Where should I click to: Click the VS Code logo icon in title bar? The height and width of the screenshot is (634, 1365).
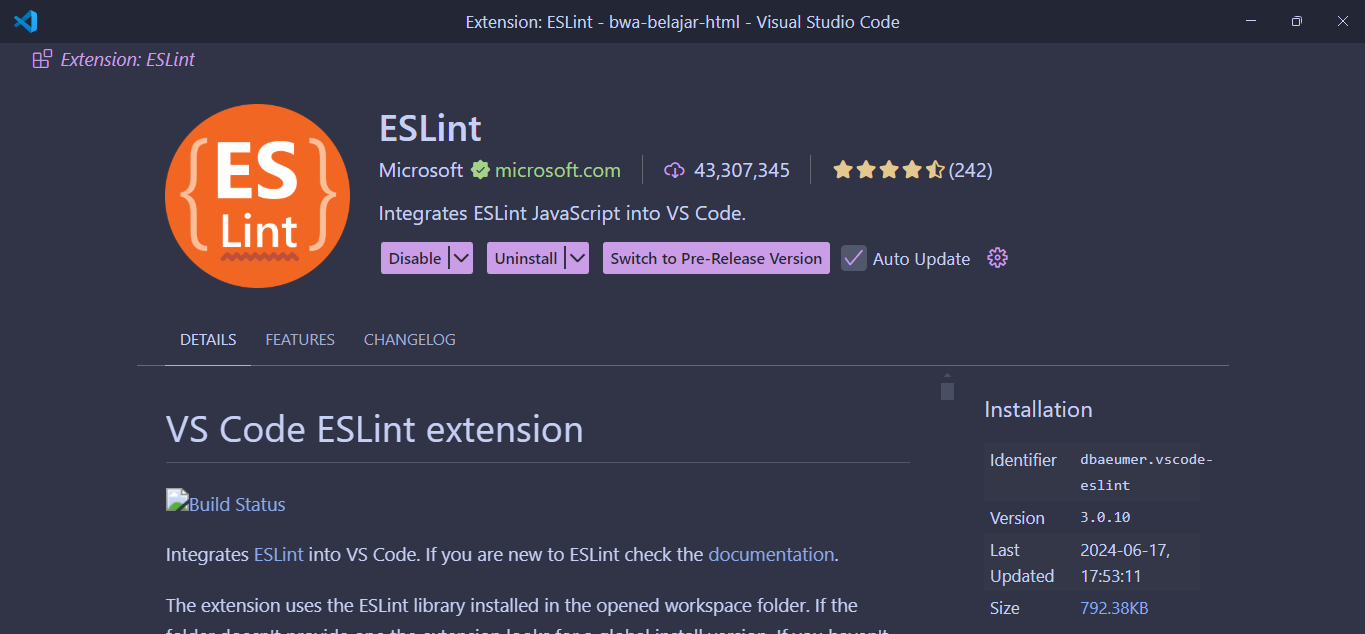pyautogui.click(x=25, y=21)
